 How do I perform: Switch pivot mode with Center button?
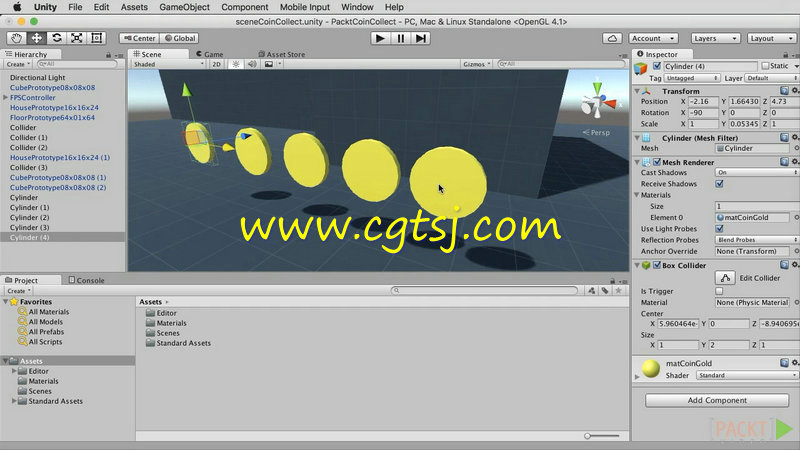139,38
